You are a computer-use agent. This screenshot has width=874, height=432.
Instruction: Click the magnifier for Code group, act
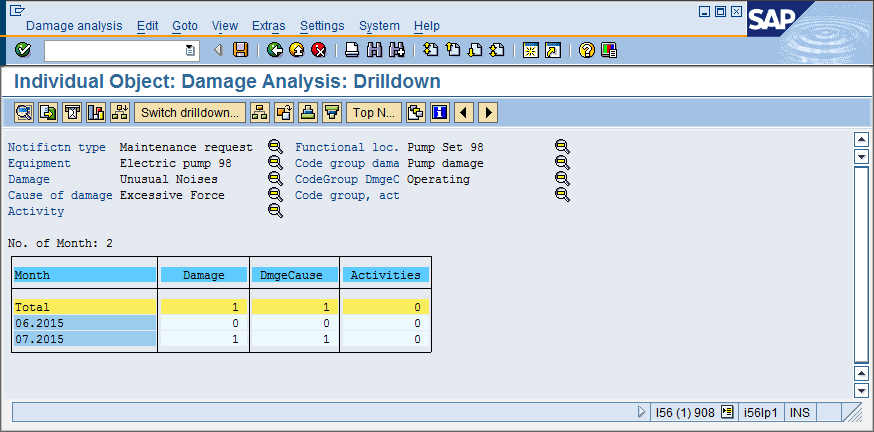(x=562, y=195)
